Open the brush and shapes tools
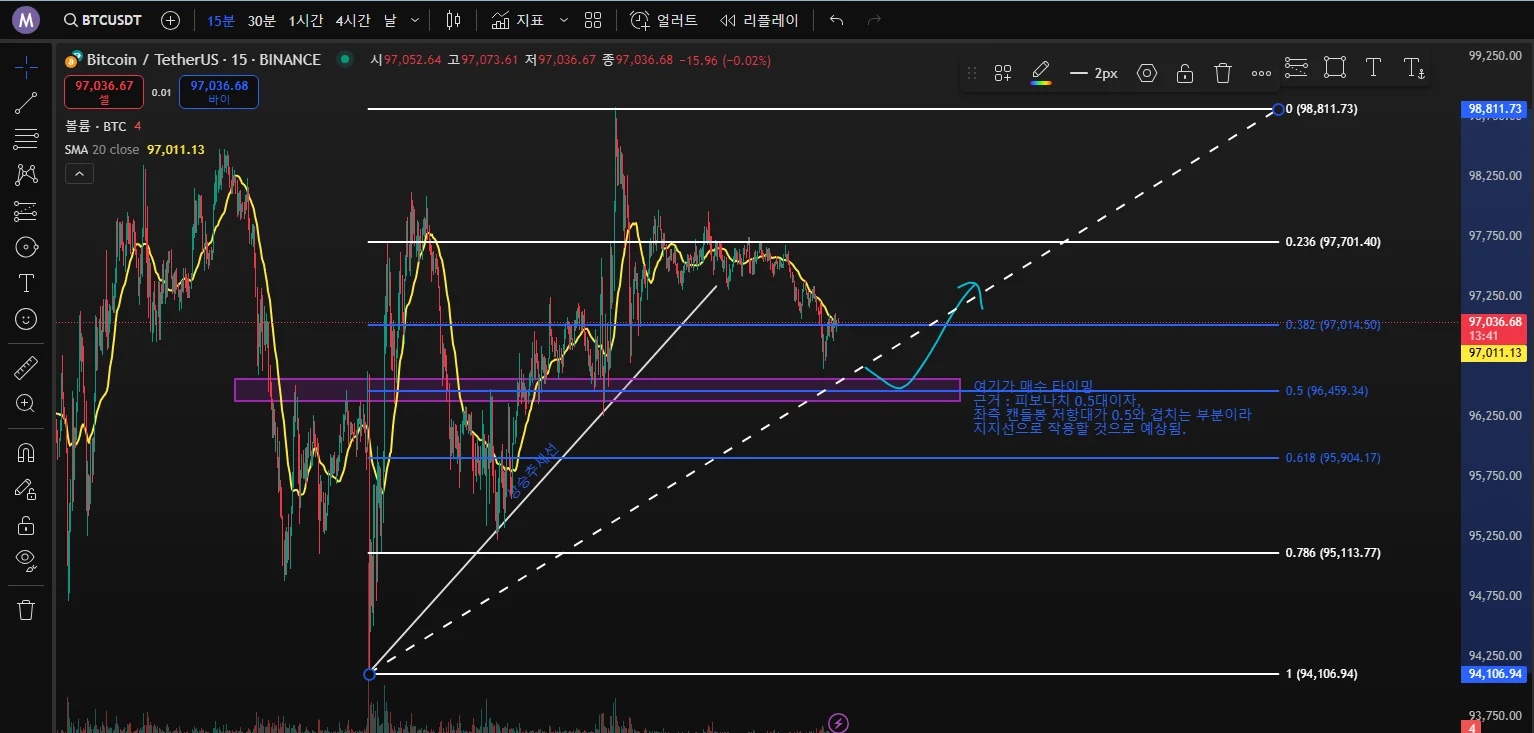The height and width of the screenshot is (733, 1534). [x=26, y=247]
